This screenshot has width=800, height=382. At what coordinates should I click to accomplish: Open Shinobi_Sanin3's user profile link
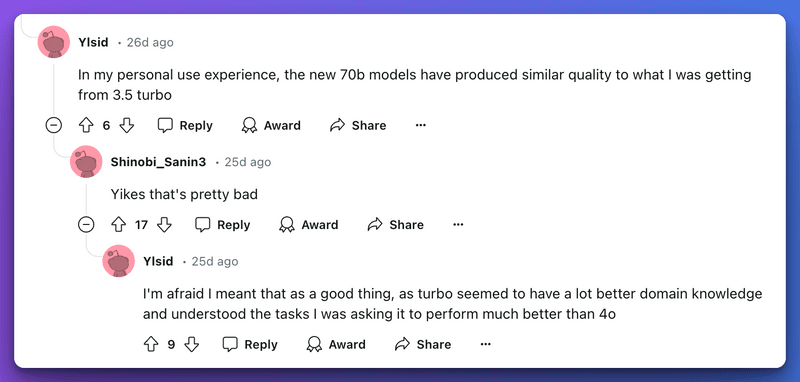coord(158,162)
